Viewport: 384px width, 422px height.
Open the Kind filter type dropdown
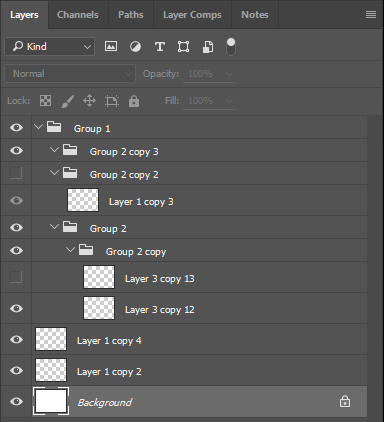click(x=49, y=47)
